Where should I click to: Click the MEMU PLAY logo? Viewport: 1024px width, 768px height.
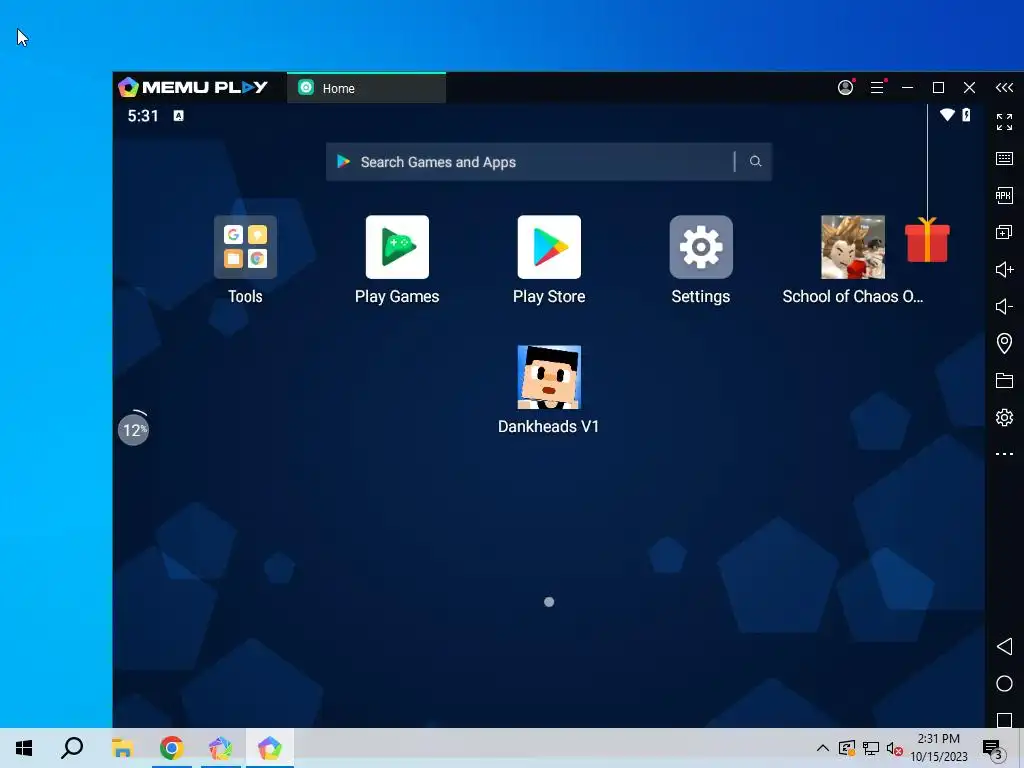(193, 87)
